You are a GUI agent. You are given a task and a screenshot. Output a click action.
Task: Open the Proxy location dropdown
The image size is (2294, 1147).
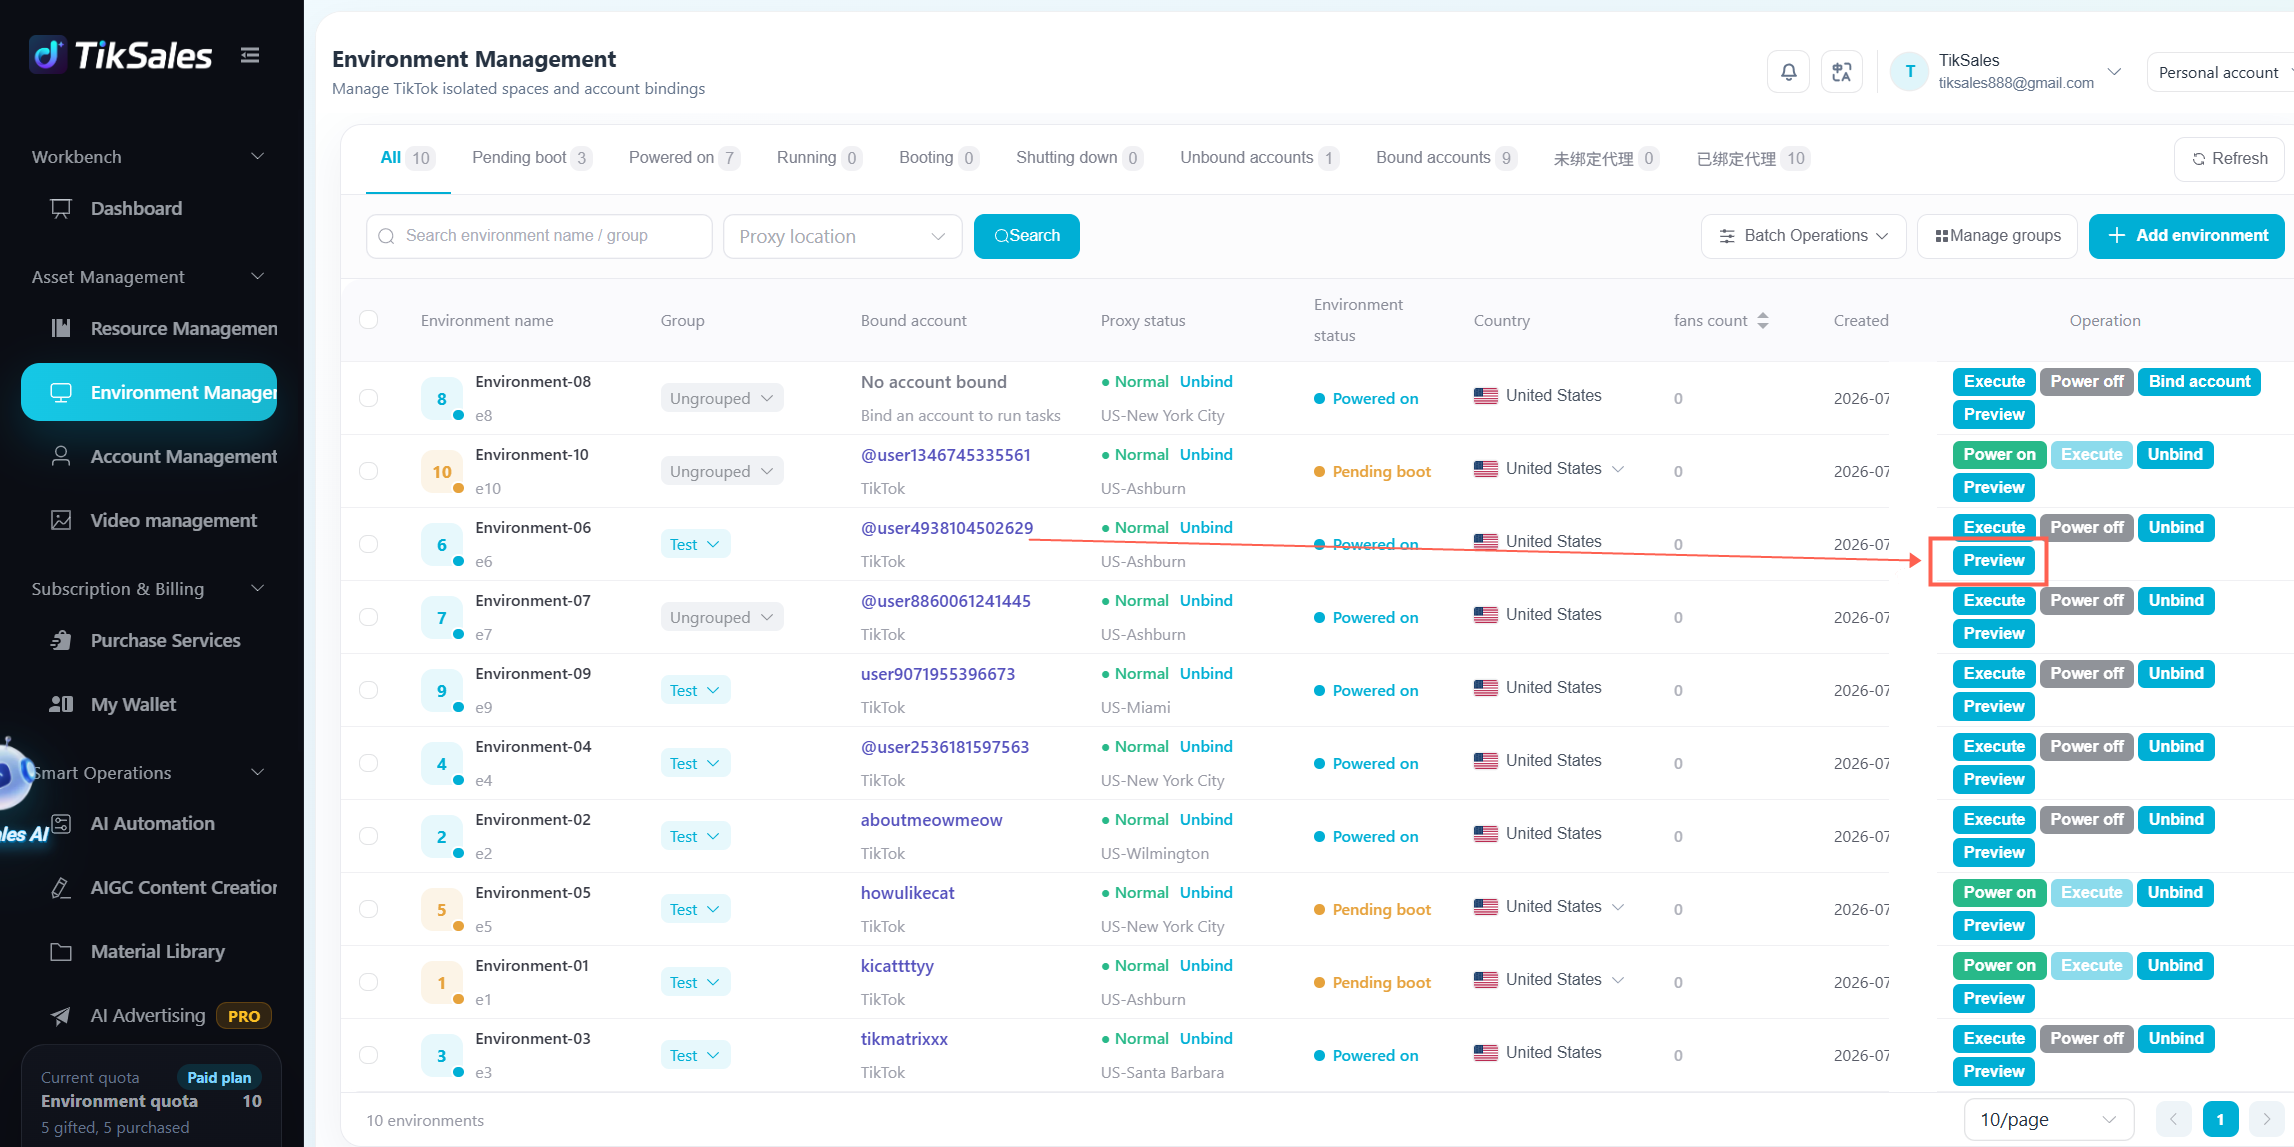[x=842, y=236]
